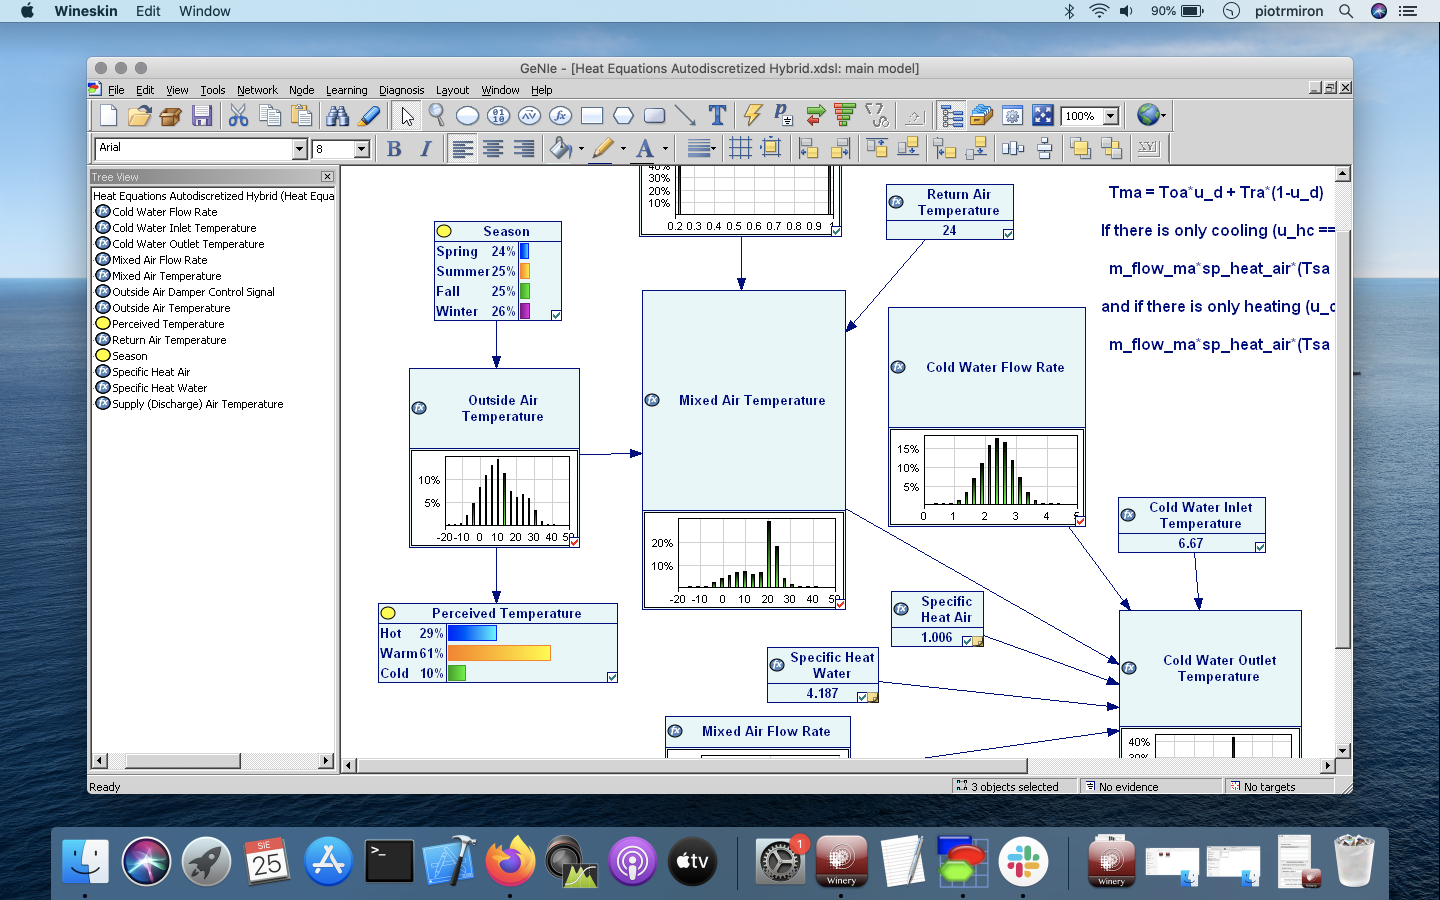This screenshot has height=900, width=1440.
Task: Open the Network menu
Action: pyautogui.click(x=257, y=90)
